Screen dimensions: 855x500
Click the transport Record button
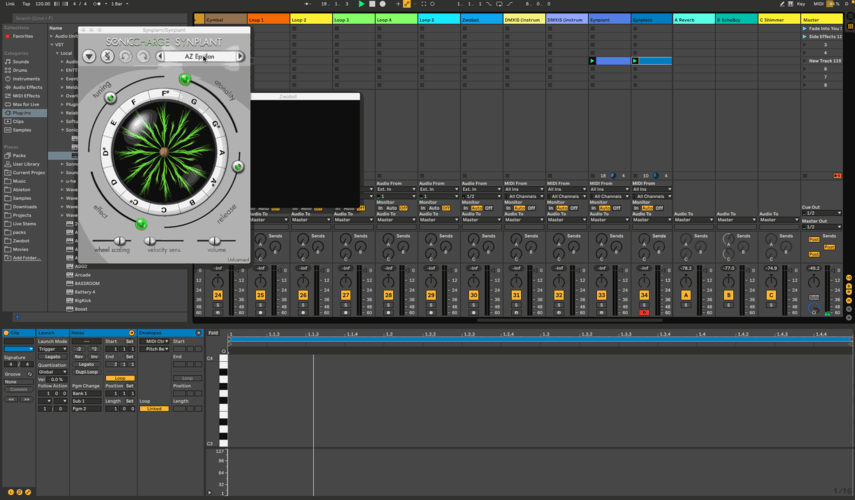[x=383, y=4]
